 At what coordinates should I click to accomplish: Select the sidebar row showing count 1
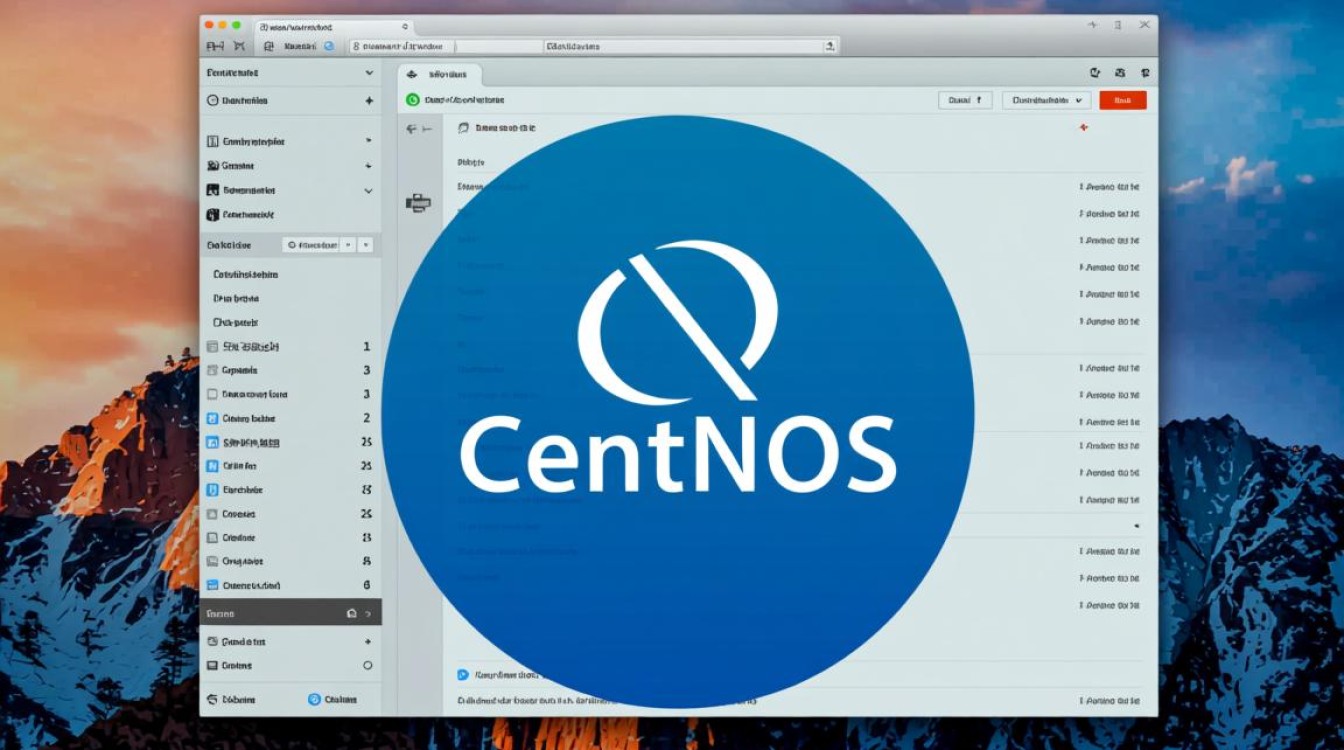click(x=290, y=346)
